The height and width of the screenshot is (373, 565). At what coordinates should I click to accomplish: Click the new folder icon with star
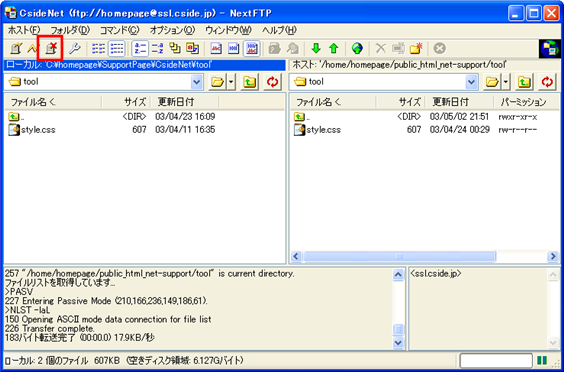[416, 48]
